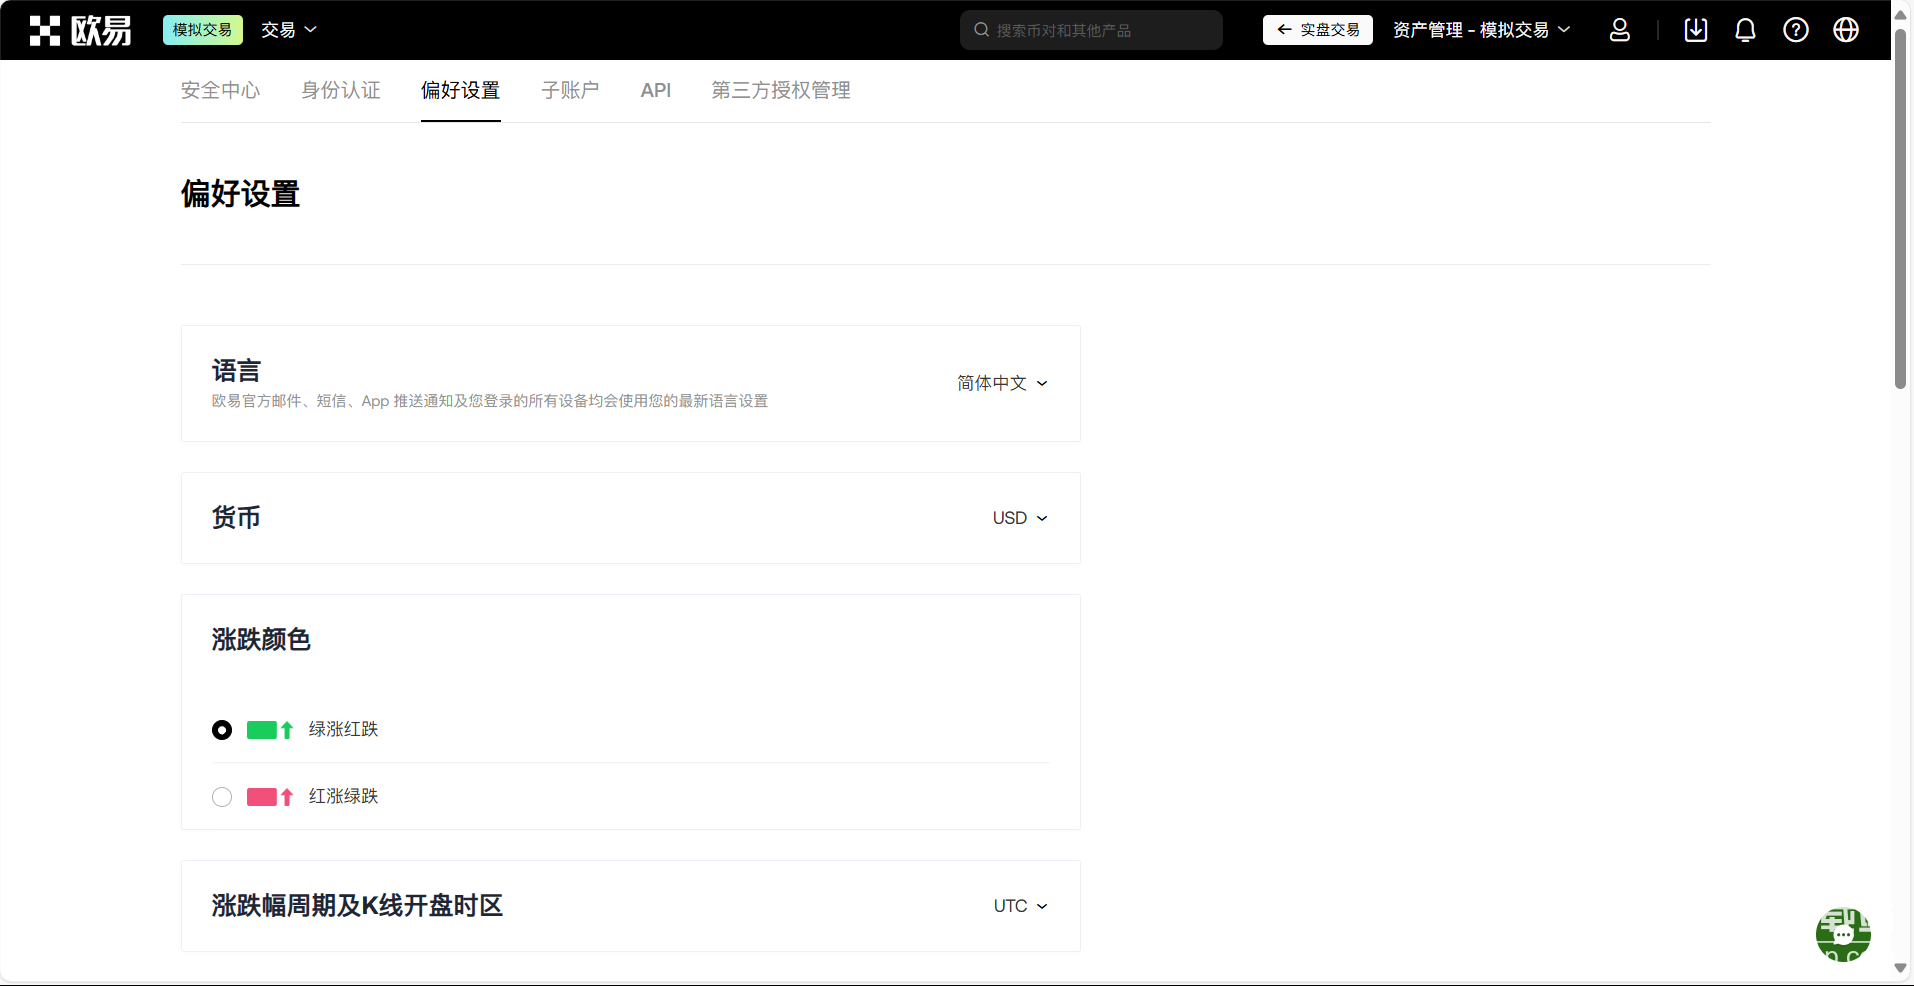1914x986 pixels.
Task: Open the chat support bubble
Action: (1842, 934)
